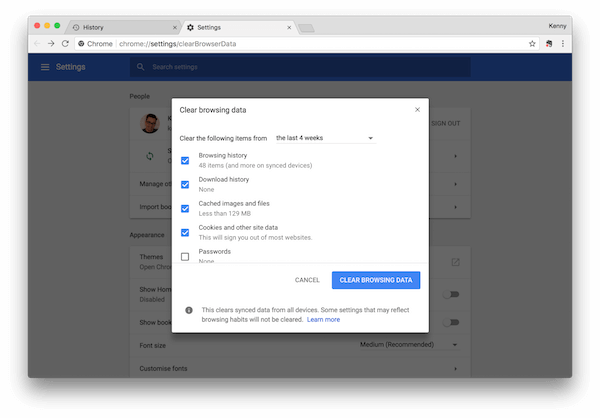Click '48 items (and more on synced devices)' text
The image size is (600, 418).
[x=255, y=165]
